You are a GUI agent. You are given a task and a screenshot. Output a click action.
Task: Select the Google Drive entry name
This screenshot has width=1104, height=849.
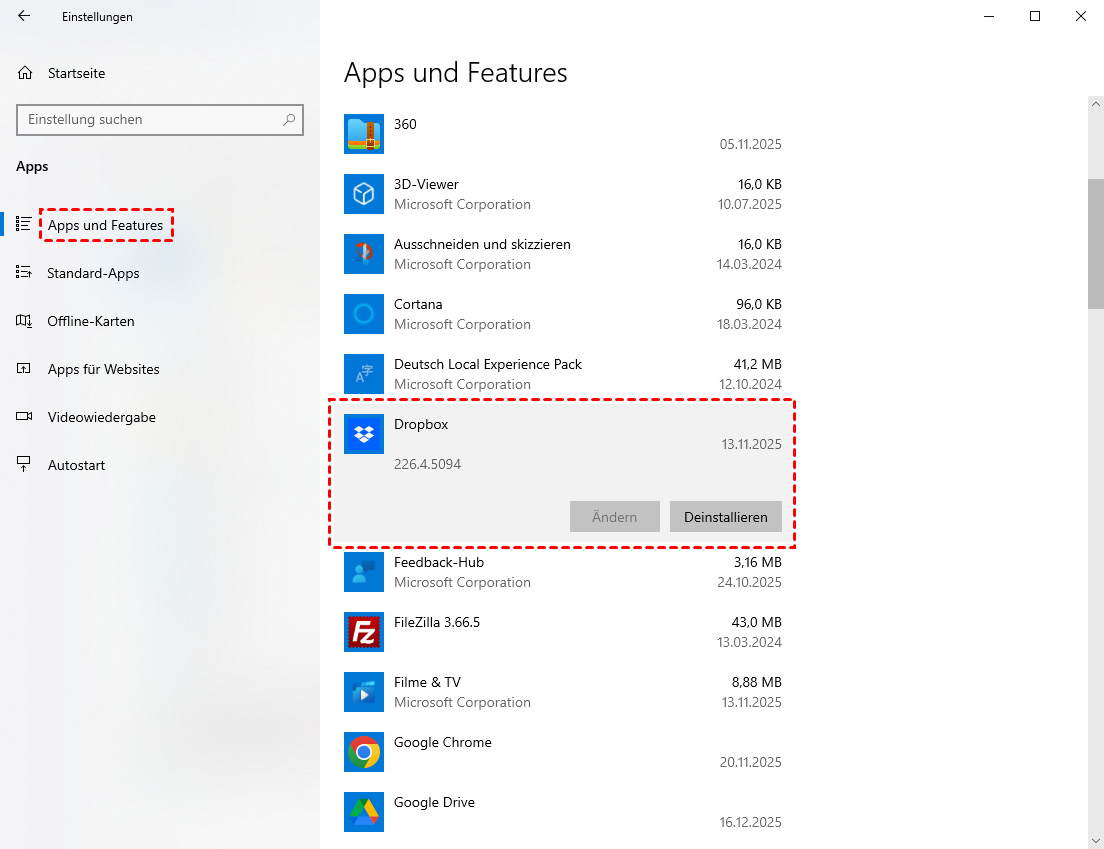point(434,803)
